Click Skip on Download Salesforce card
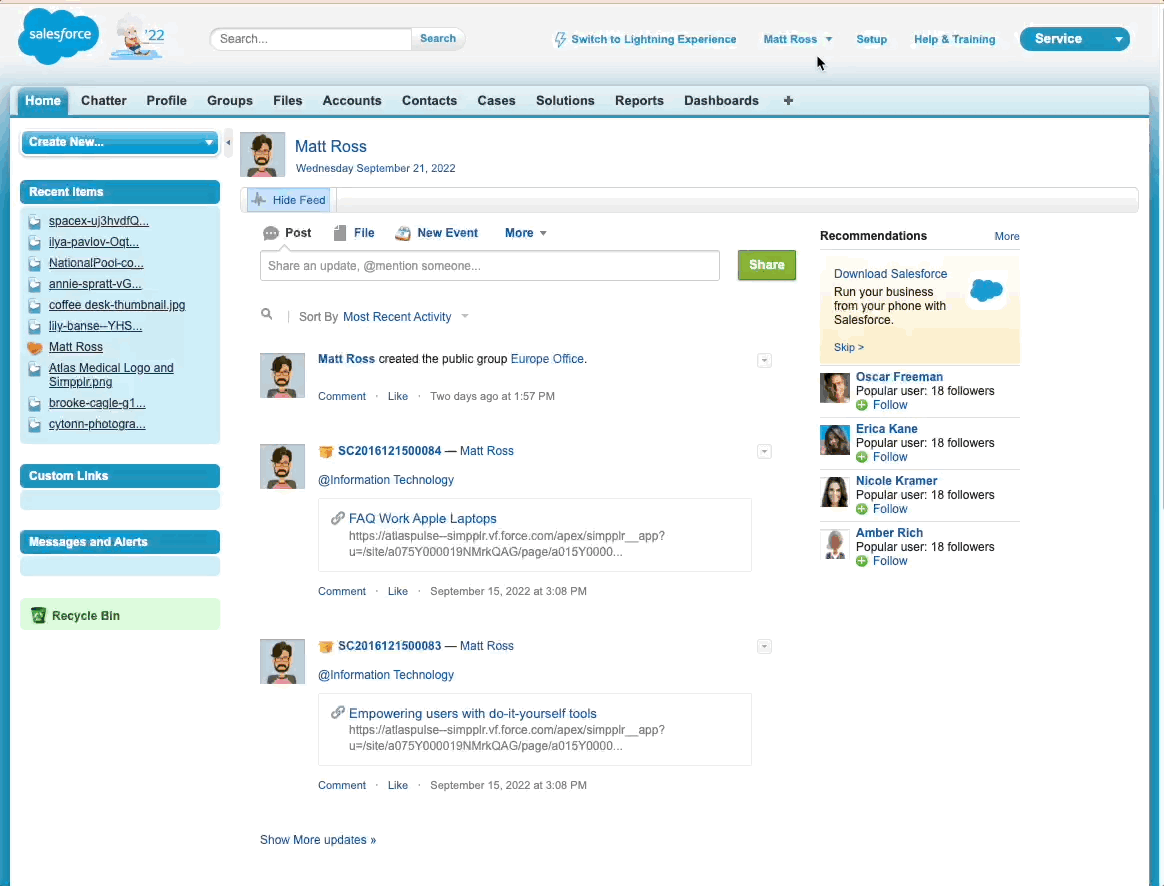The height and width of the screenshot is (886, 1164). (849, 347)
